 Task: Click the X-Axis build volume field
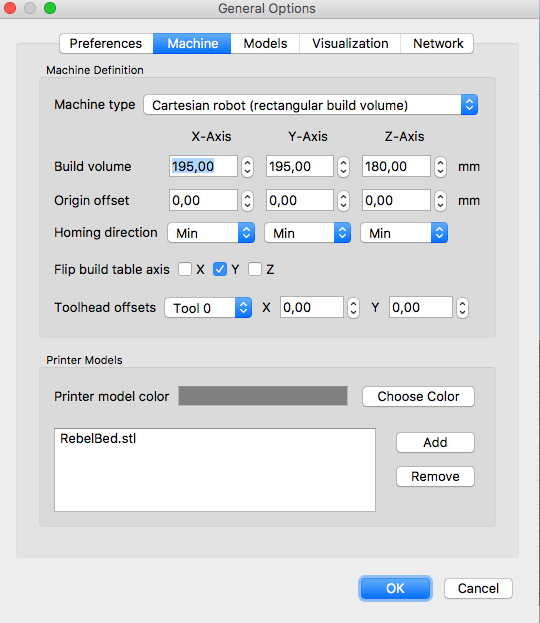pyautogui.click(x=203, y=166)
